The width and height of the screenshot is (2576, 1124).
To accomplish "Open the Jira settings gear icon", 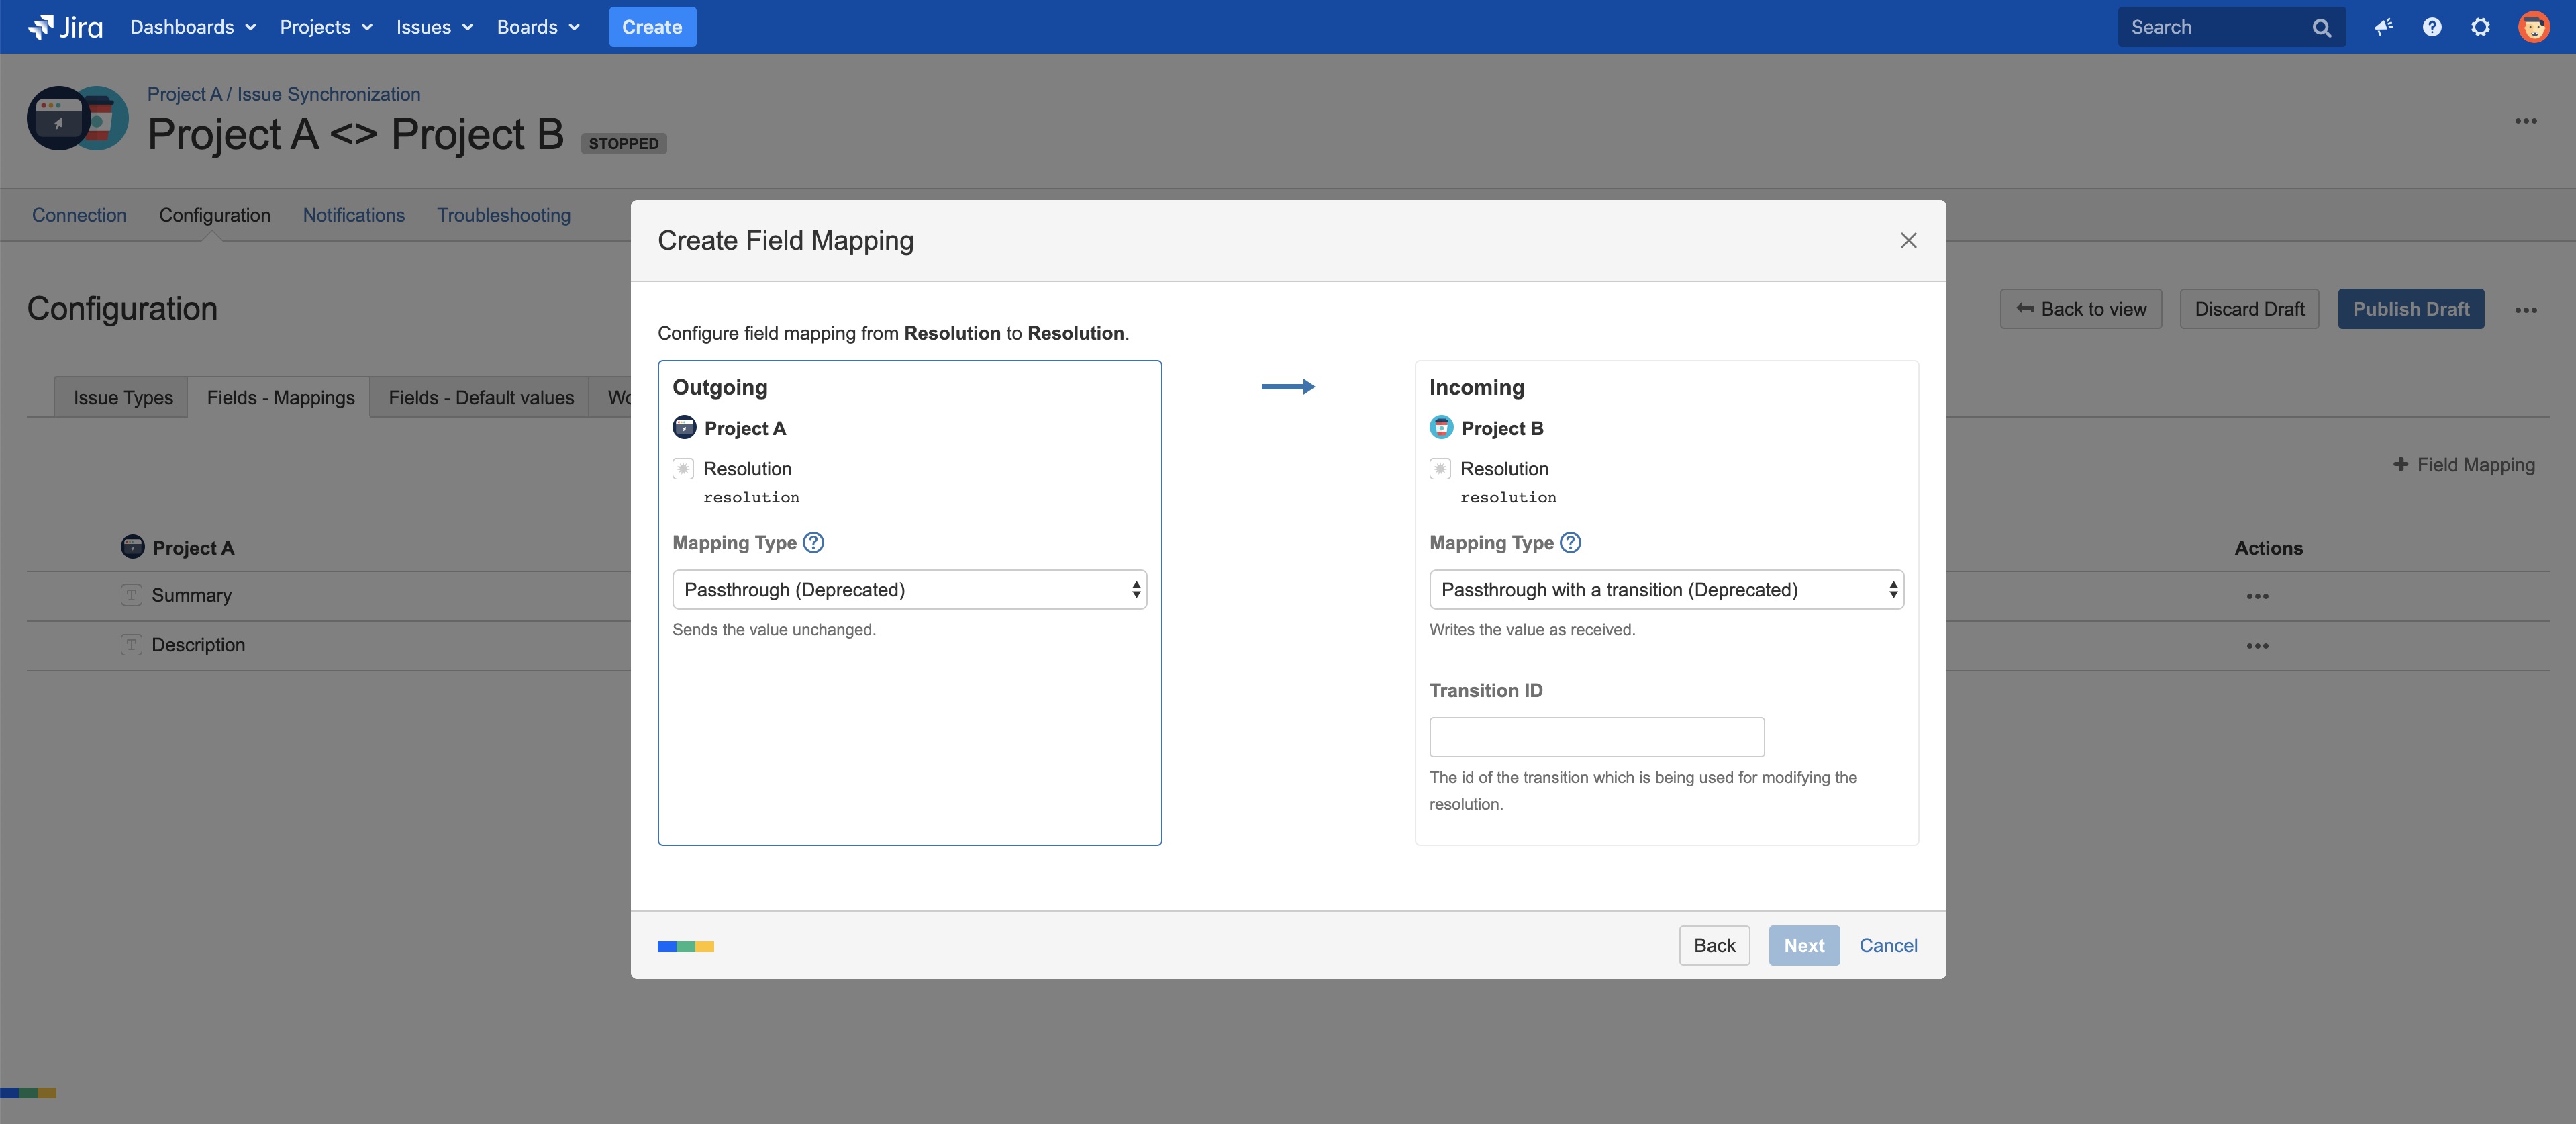I will (2480, 27).
